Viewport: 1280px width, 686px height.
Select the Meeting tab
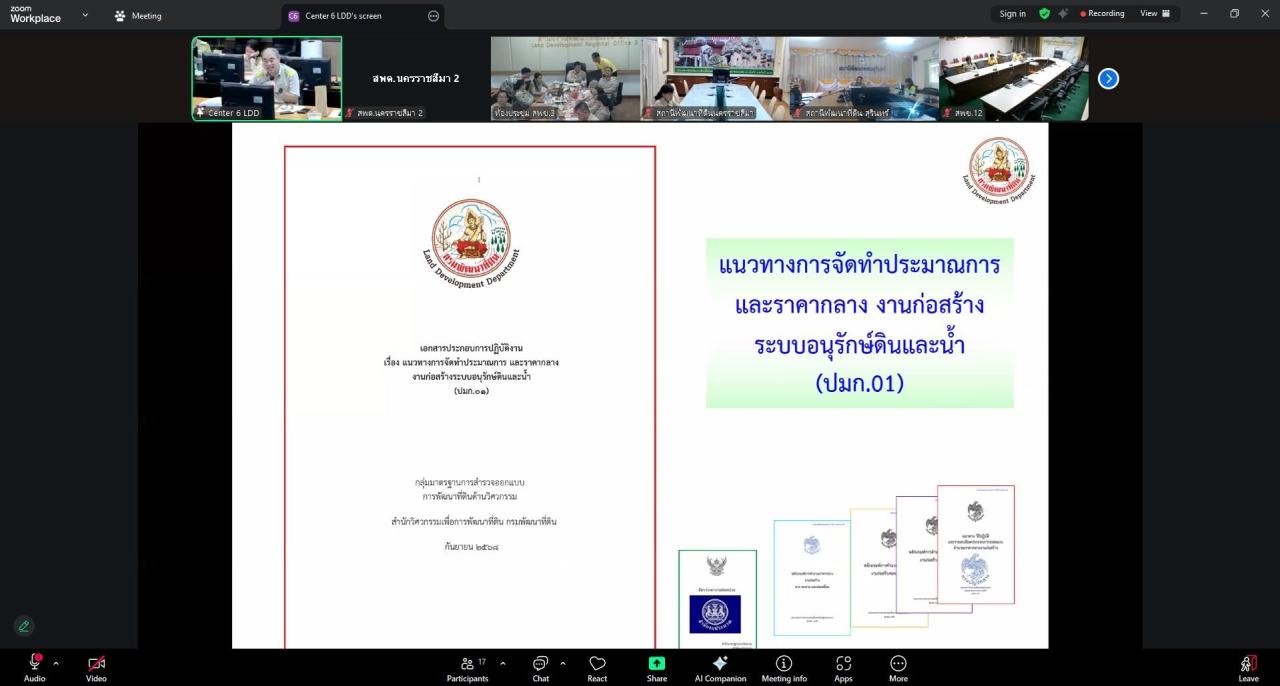[138, 16]
